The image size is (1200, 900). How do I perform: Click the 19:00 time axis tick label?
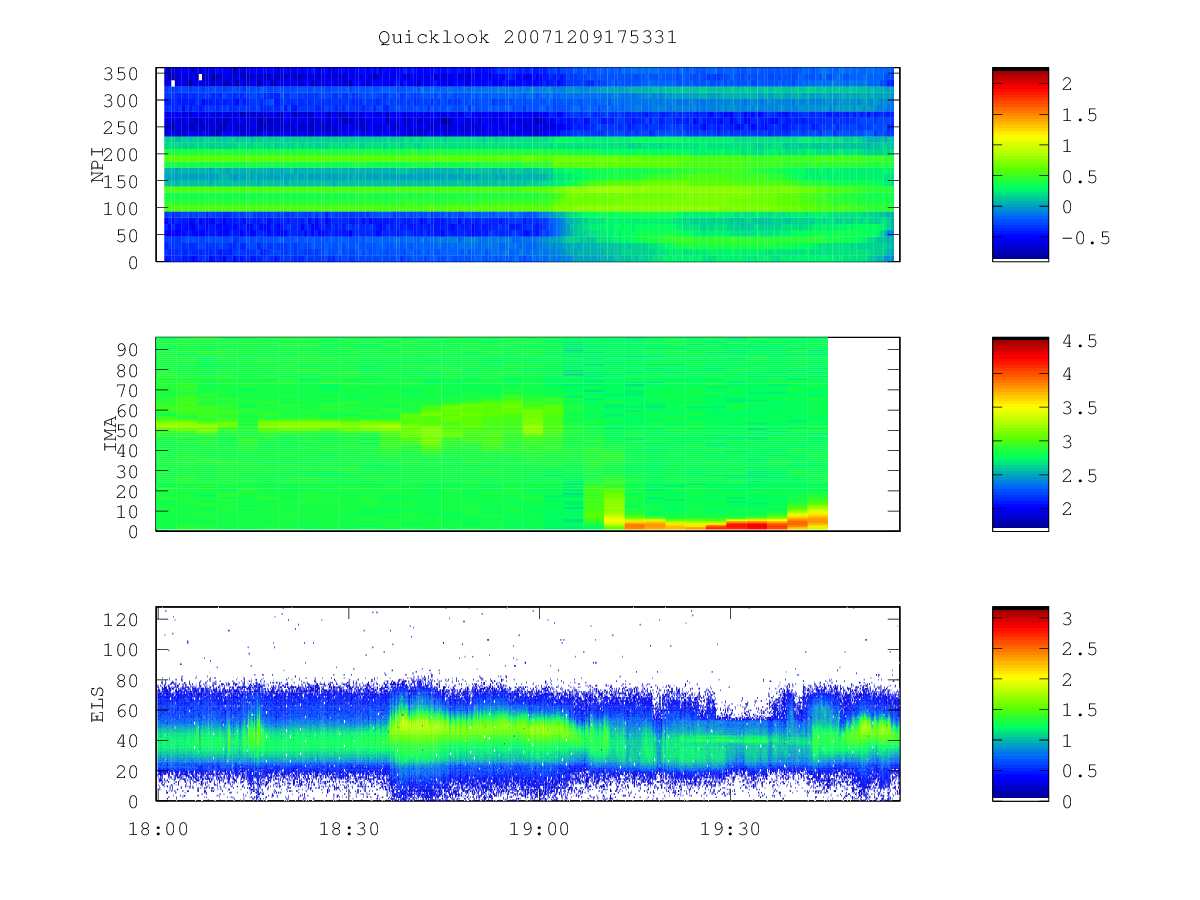pyautogui.click(x=539, y=829)
